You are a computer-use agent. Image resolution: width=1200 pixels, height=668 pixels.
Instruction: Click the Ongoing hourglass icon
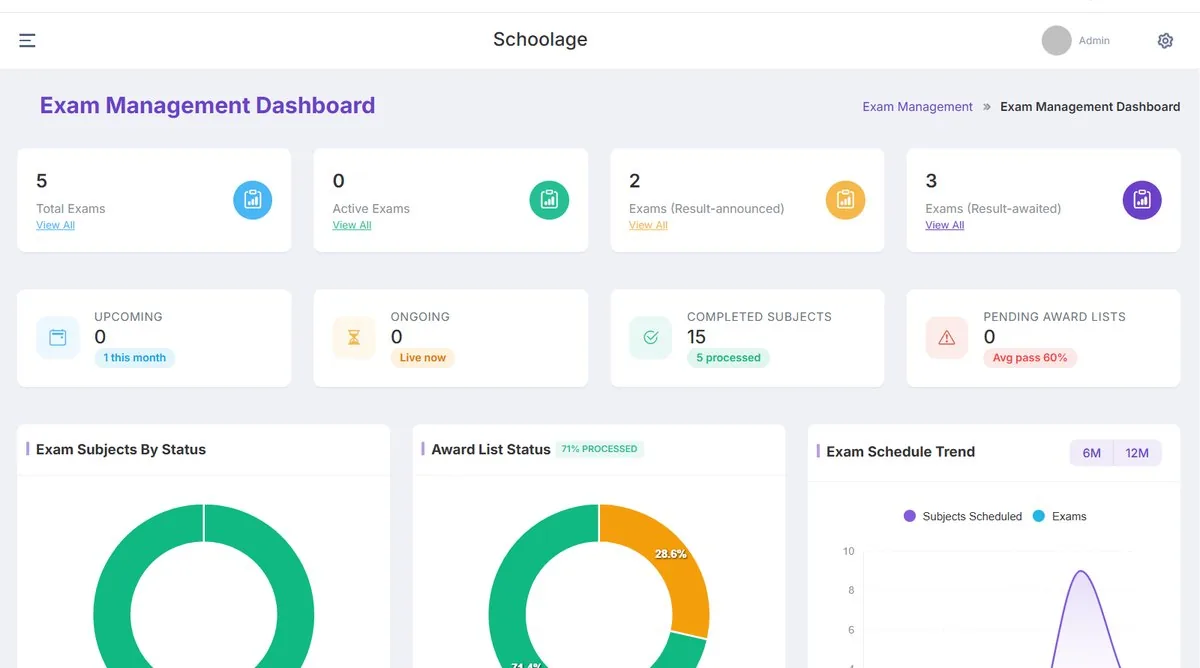coord(354,338)
